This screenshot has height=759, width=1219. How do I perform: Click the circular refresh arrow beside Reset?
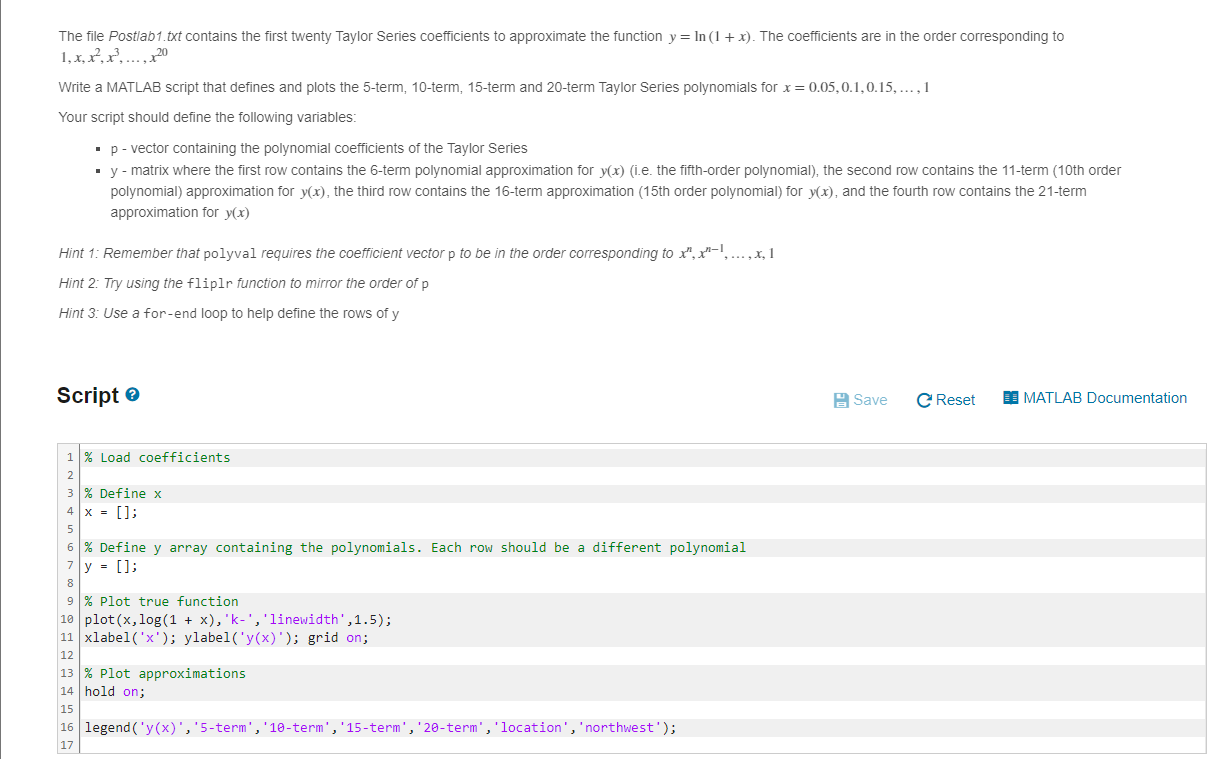[x=922, y=399]
